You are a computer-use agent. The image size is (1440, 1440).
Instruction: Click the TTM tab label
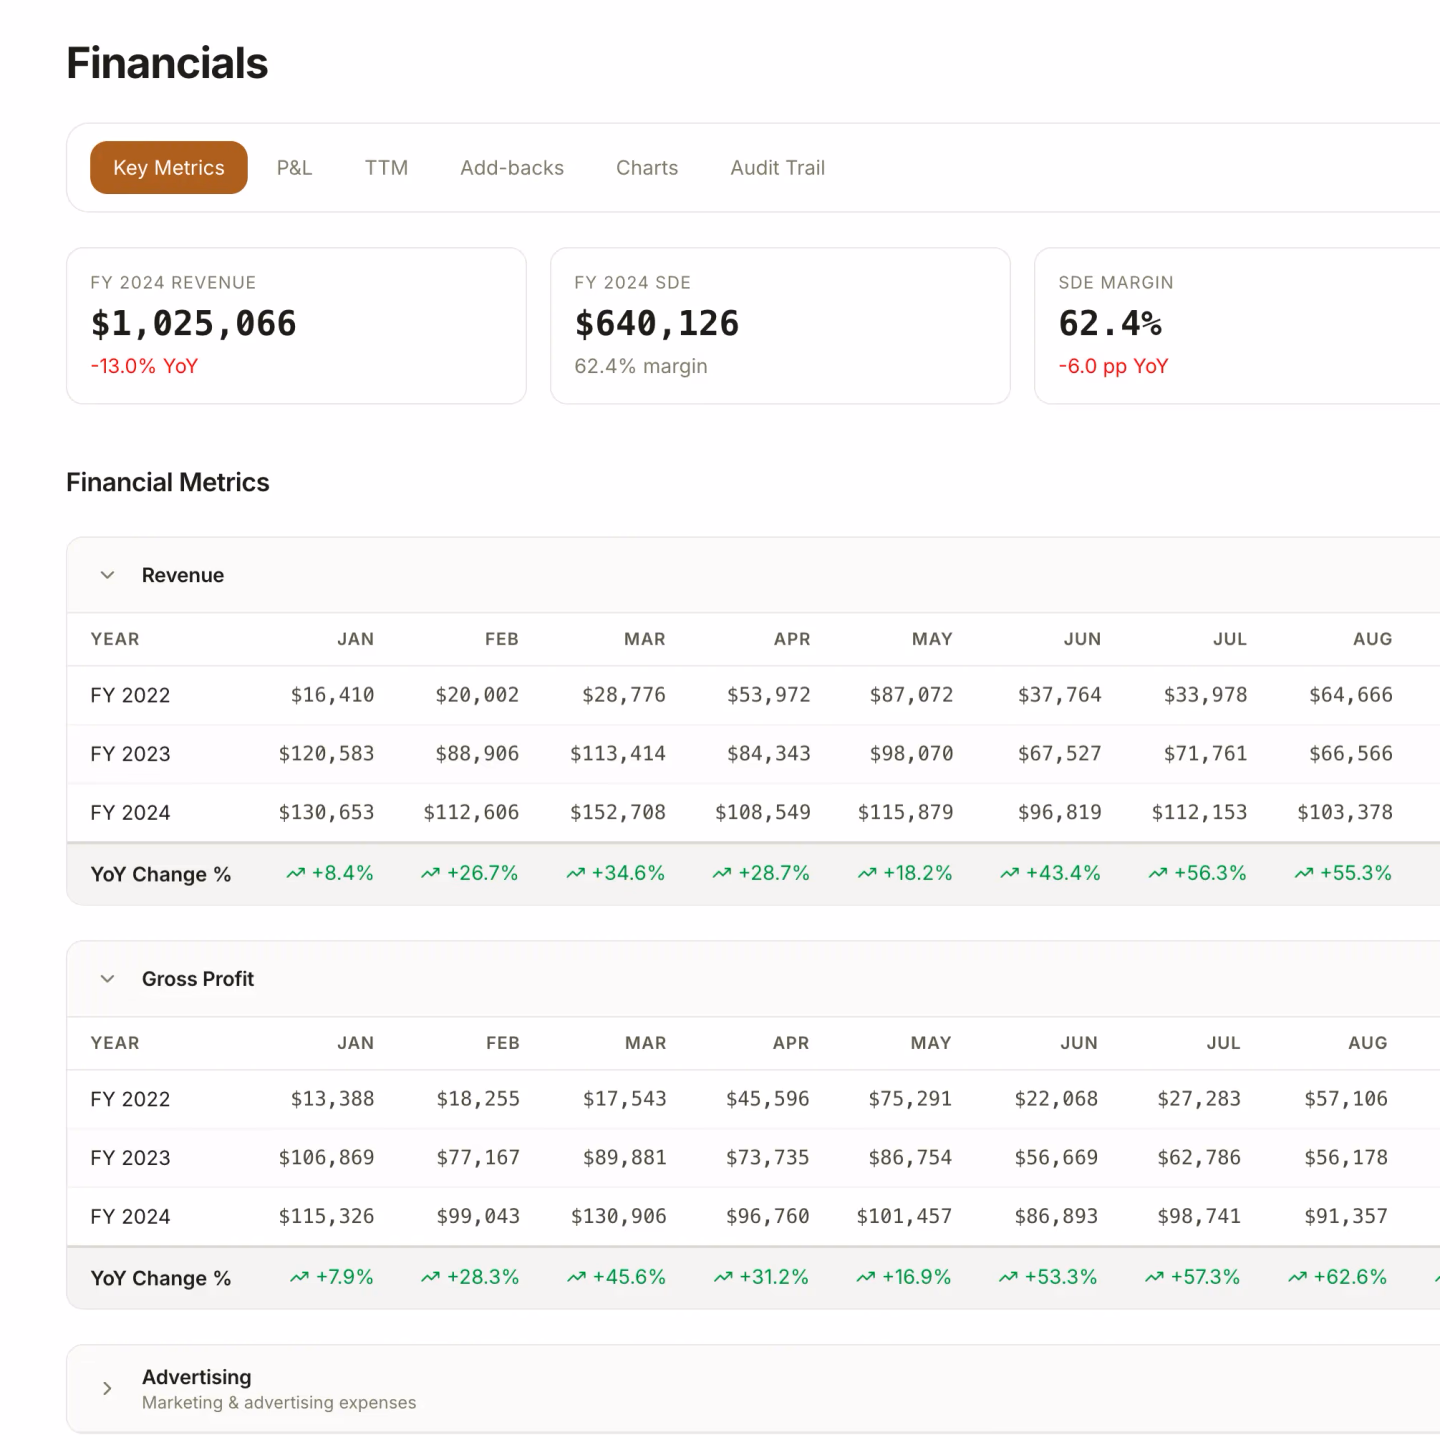point(386,167)
